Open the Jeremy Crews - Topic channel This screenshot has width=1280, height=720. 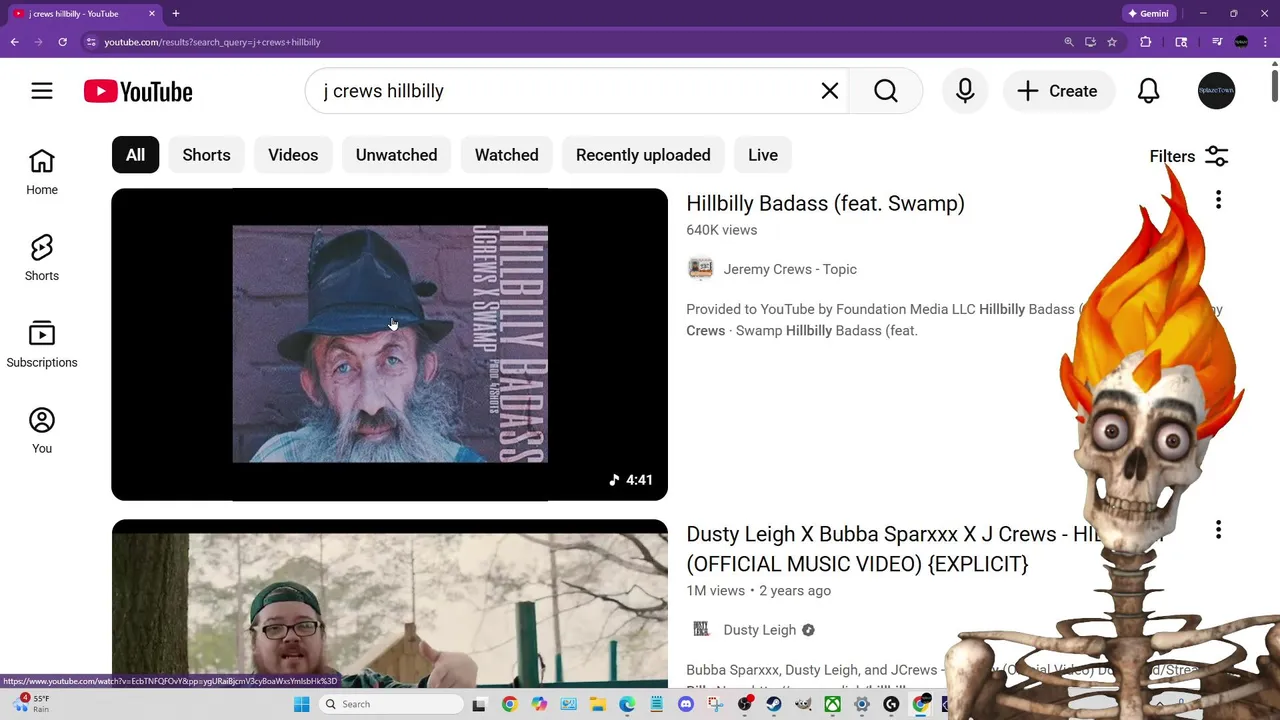point(790,269)
